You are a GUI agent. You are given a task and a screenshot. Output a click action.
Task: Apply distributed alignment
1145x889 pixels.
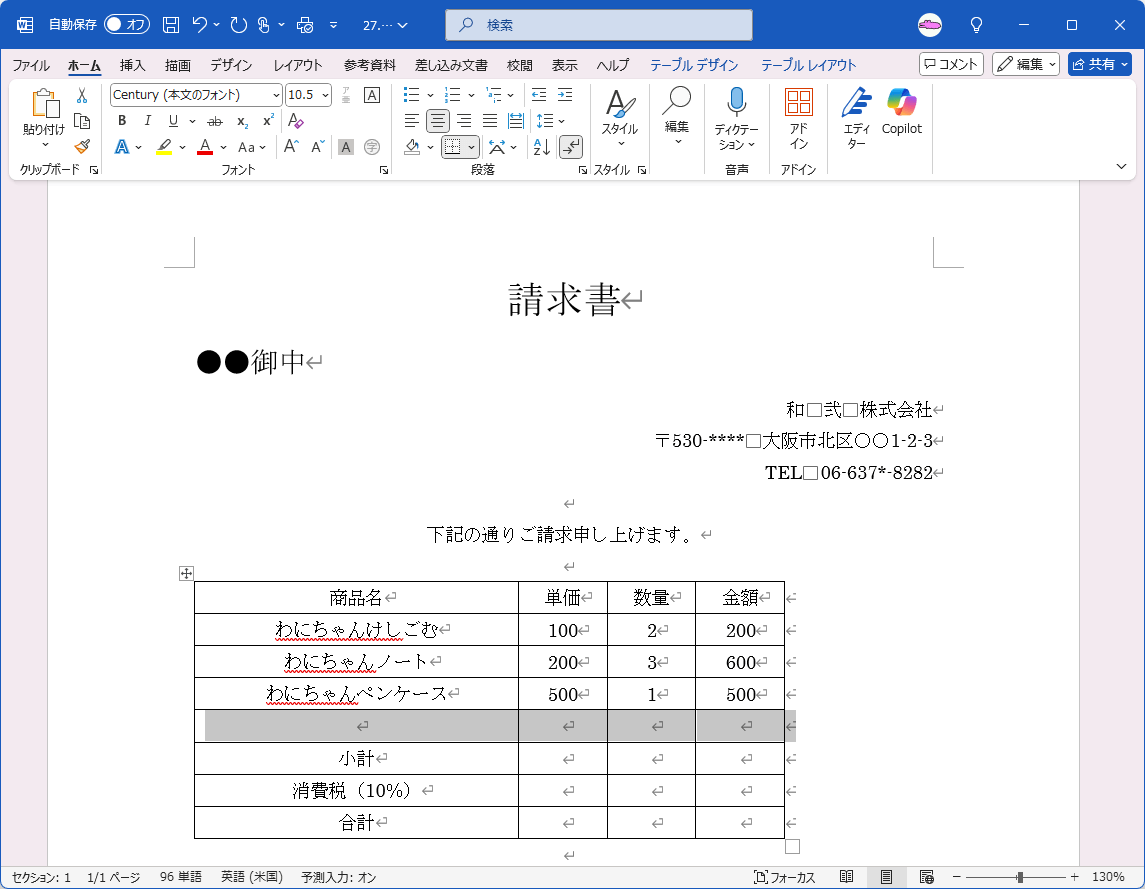point(516,121)
